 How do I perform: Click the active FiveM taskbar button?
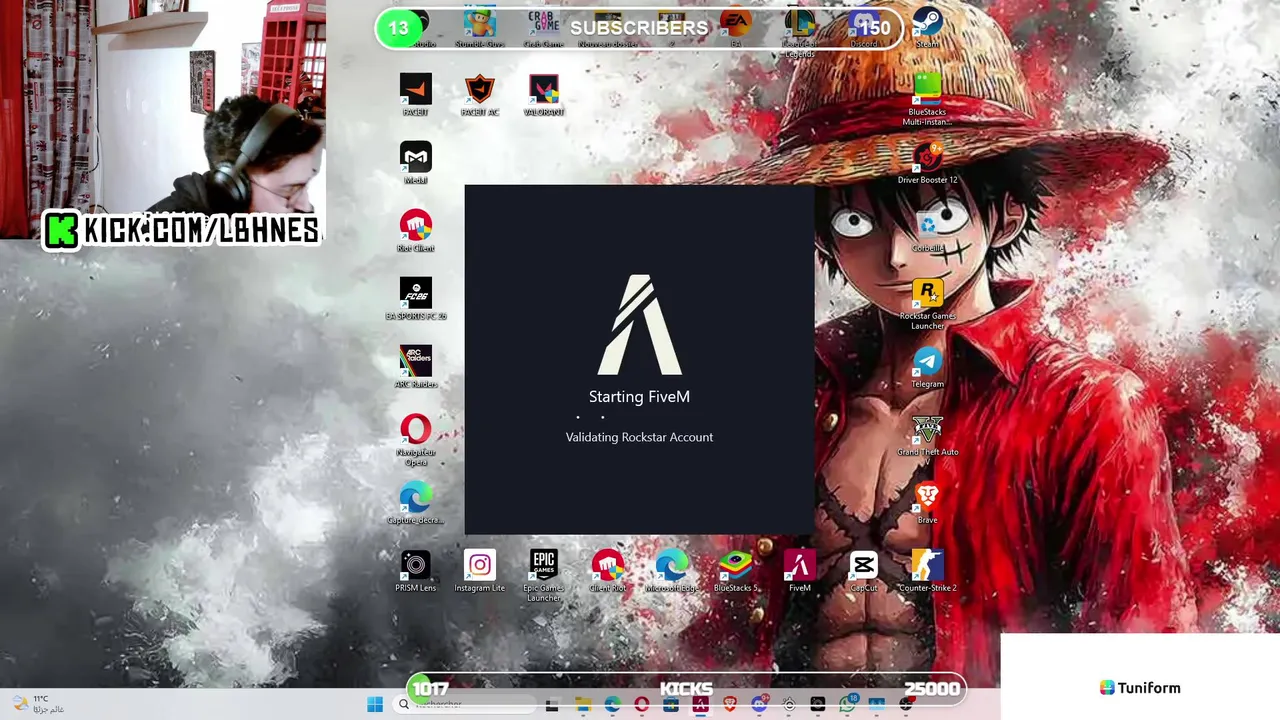701,704
